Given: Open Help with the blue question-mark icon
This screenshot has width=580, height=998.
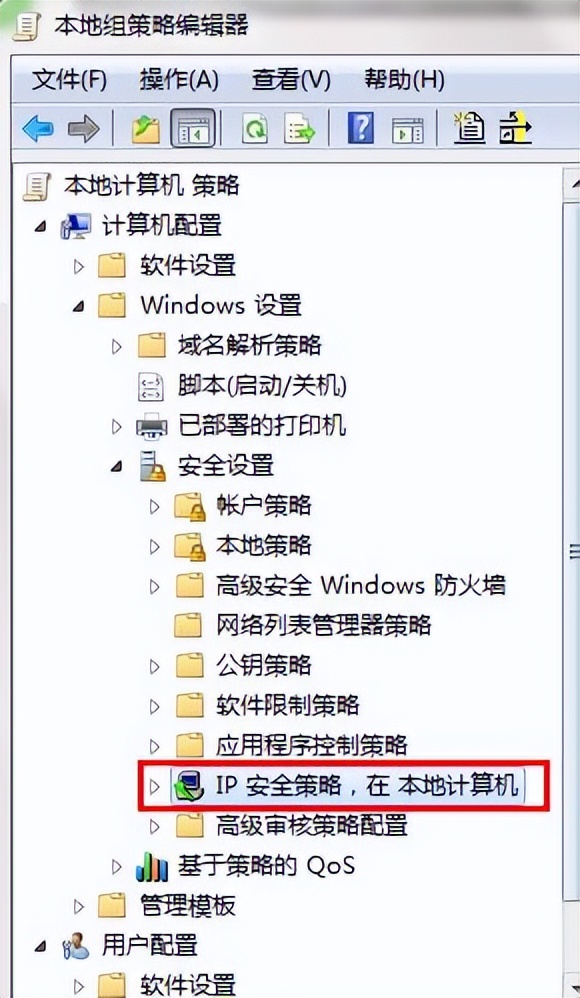Looking at the screenshot, I should 360,129.
